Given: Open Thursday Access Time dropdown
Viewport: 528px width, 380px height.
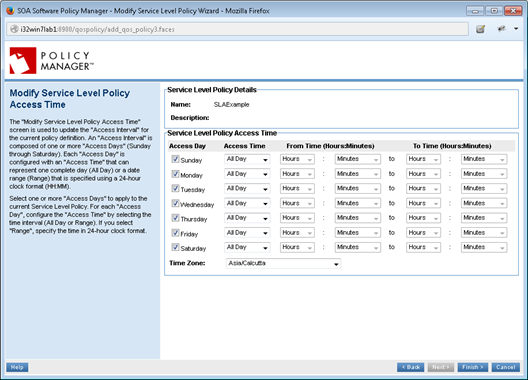Looking at the screenshot, I should [x=247, y=218].
